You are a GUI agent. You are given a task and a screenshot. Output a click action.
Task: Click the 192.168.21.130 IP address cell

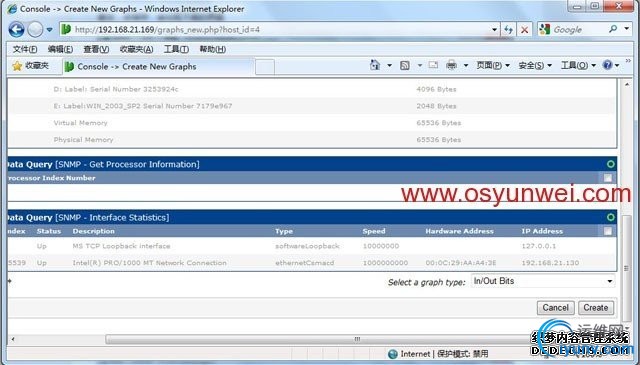(x=550, y=263)
